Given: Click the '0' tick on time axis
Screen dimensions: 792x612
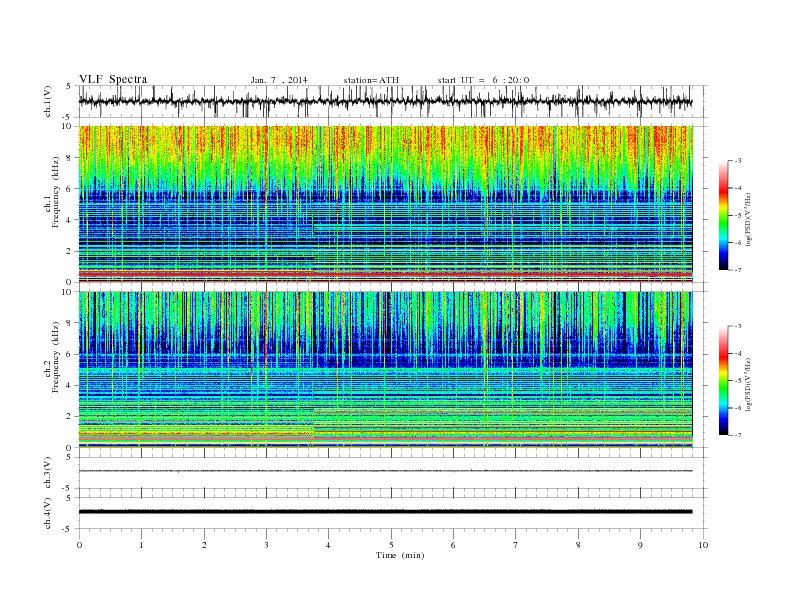Looking at the screenshot, I should [79, 545].
